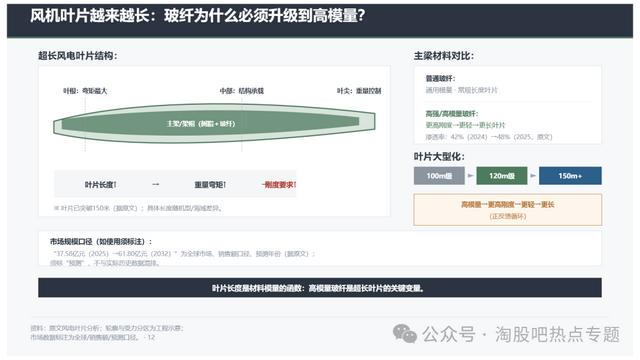
Task: Click the red 刚度要求 text
Action: click(279, 185)
